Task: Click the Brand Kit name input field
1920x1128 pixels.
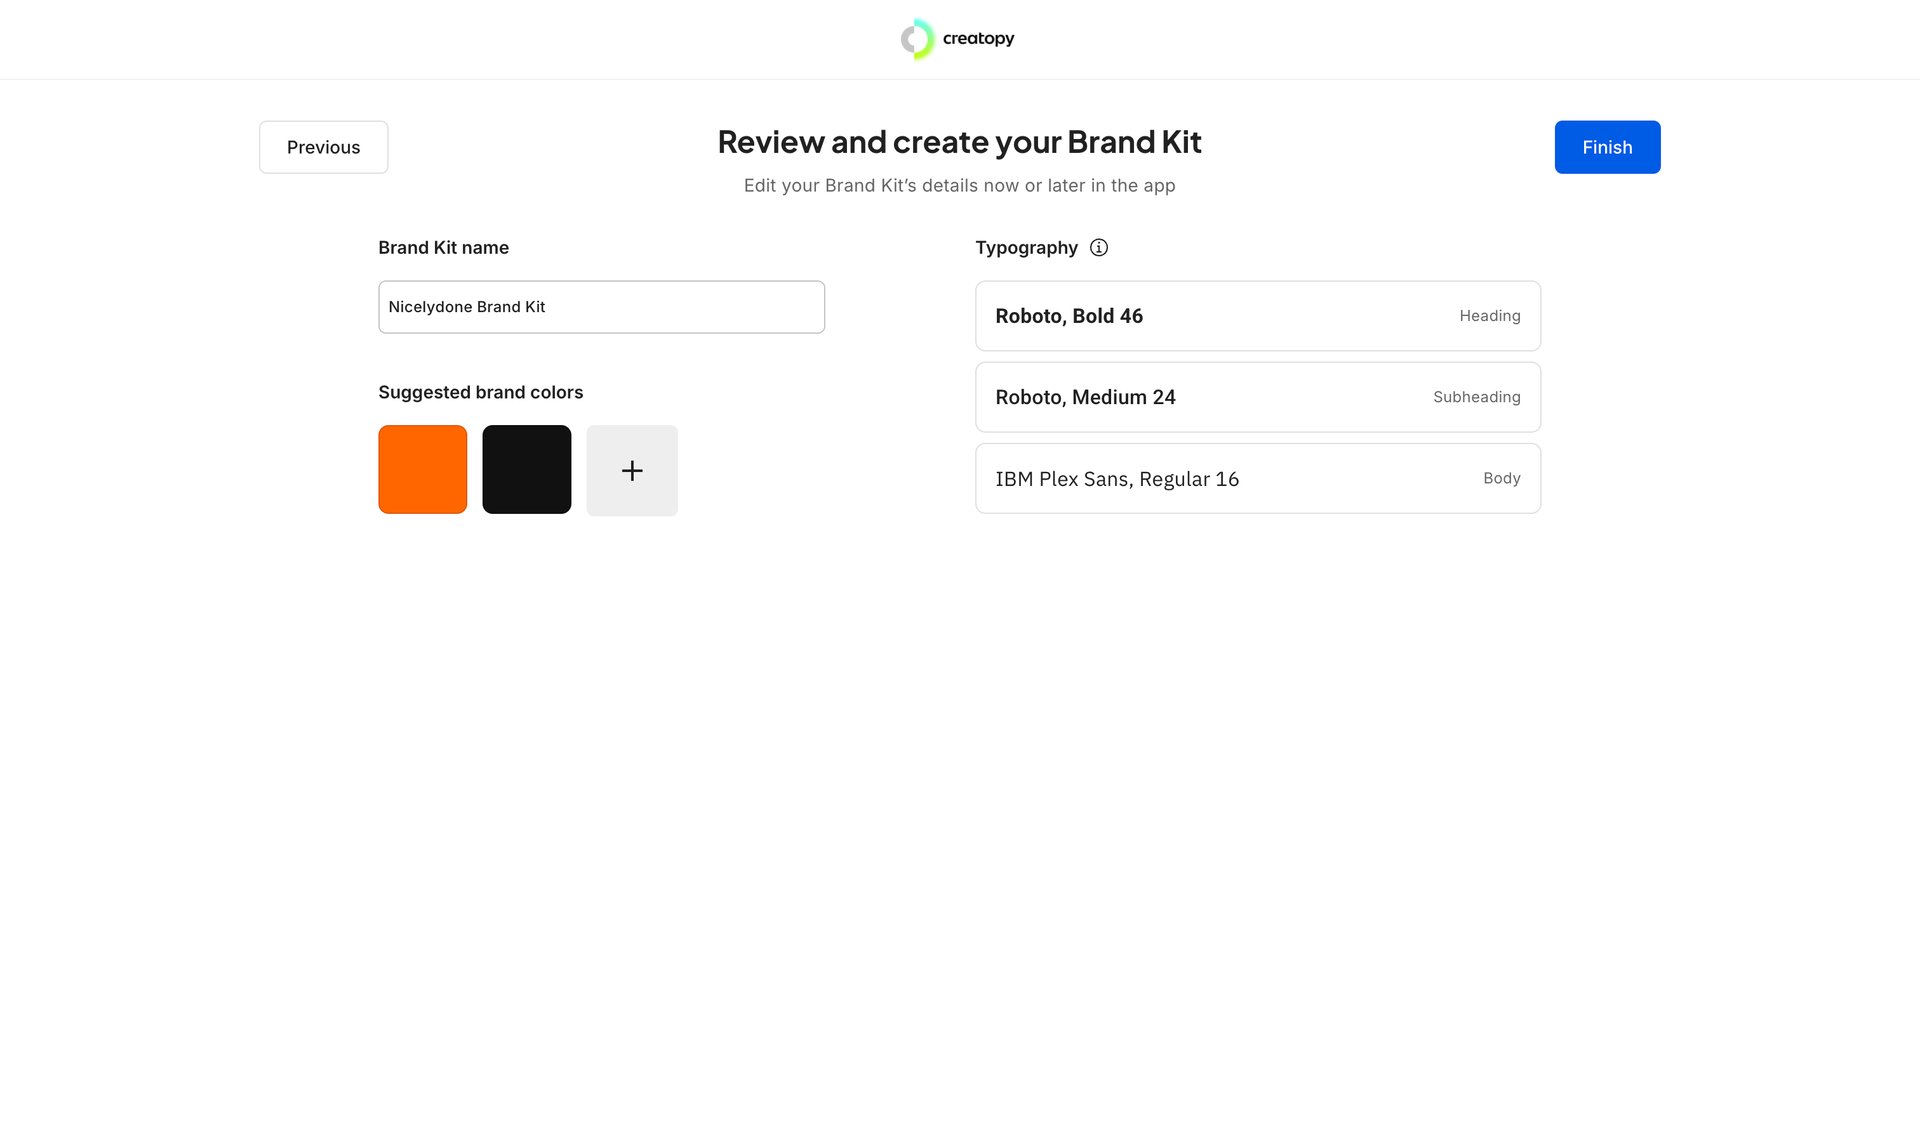Action: click(600, 306)
